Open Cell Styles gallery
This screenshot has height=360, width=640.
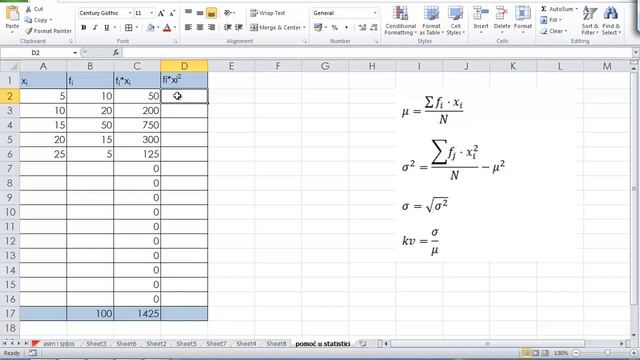point(455,20)
